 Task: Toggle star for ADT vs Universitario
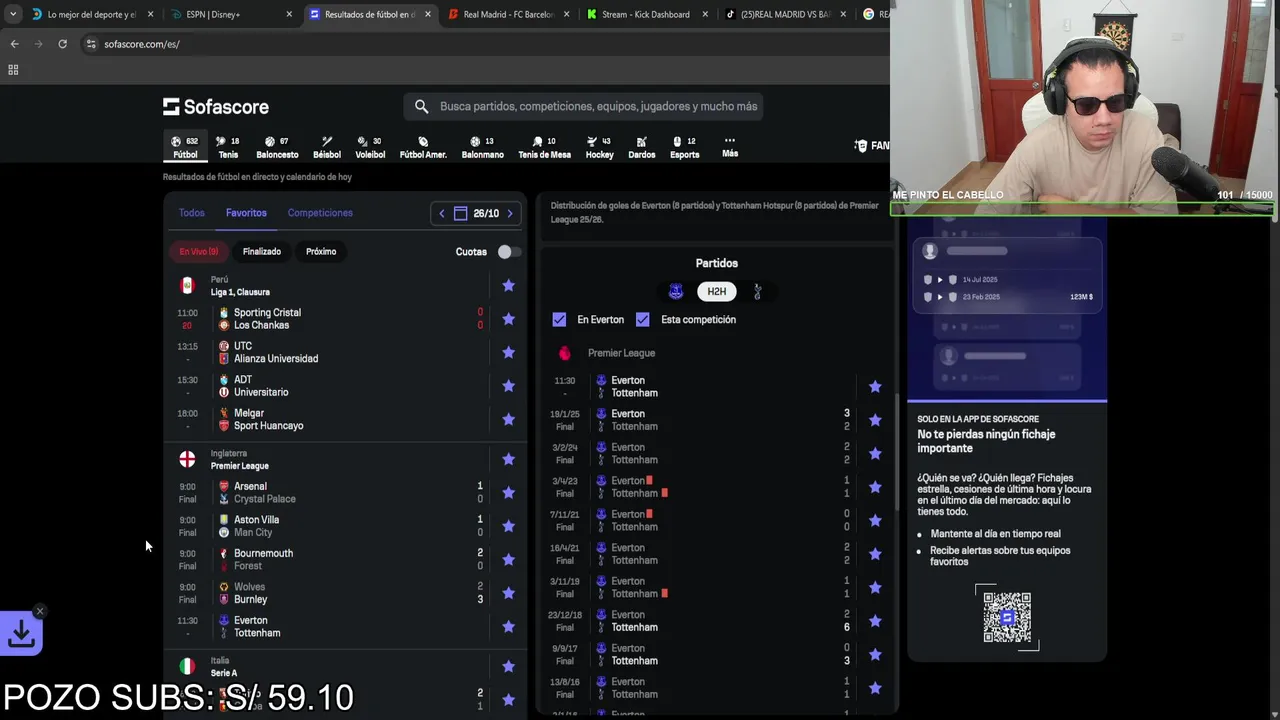click(x=508, y=386)
